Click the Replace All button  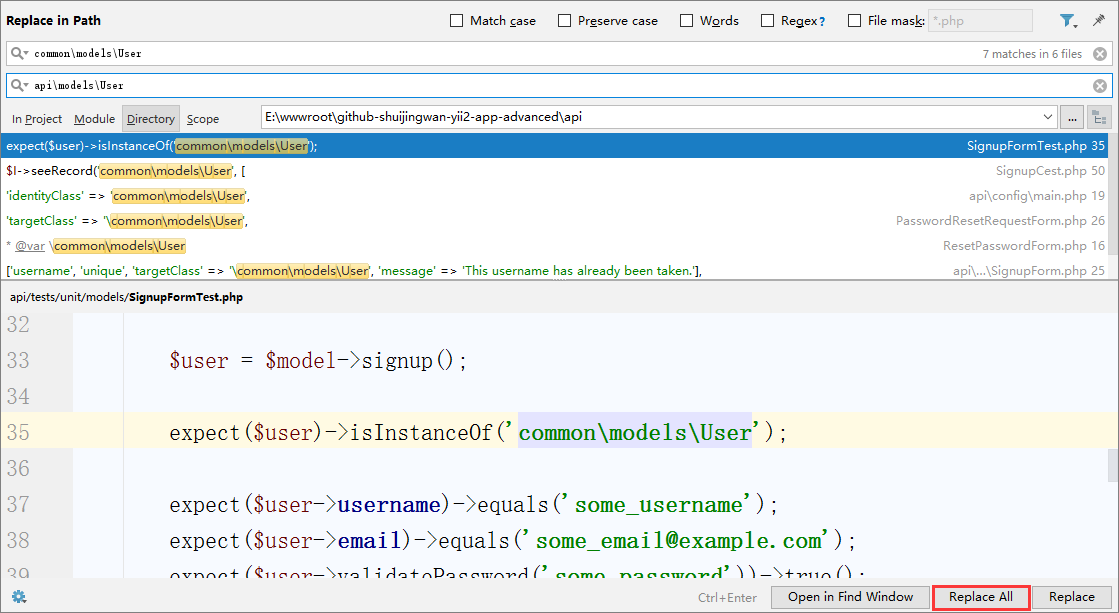point(980,597)
